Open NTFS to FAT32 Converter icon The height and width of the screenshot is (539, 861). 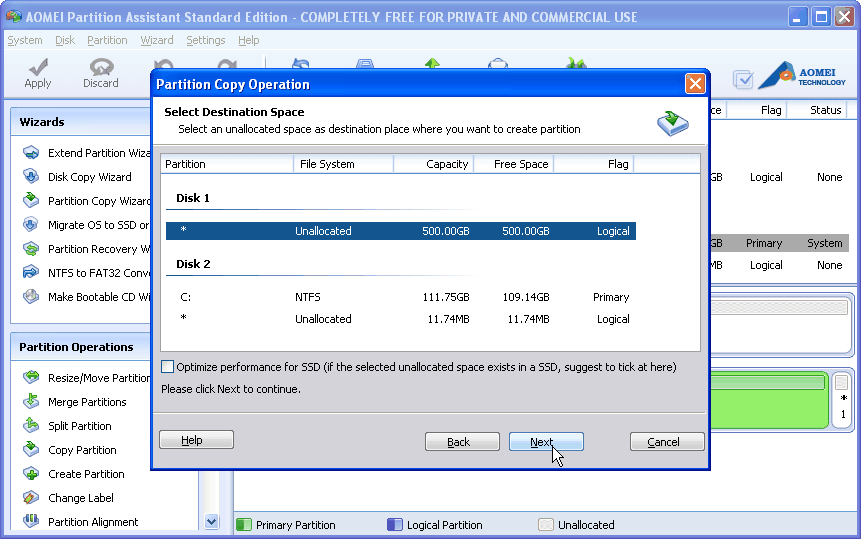tap(31, 272)
